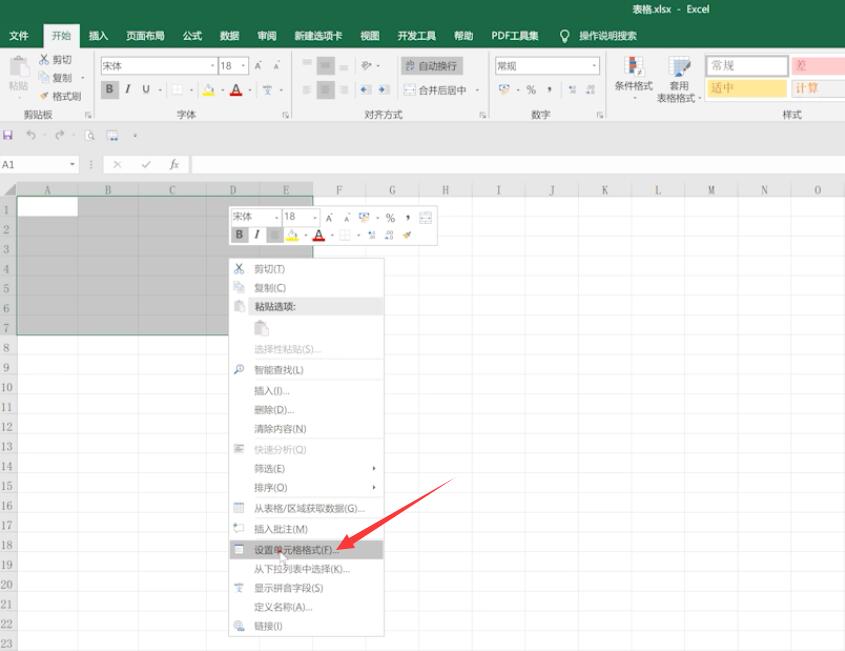Click the Paste clipboard icon in ribbon
The image size is (845, 651).
pos(19,68)
